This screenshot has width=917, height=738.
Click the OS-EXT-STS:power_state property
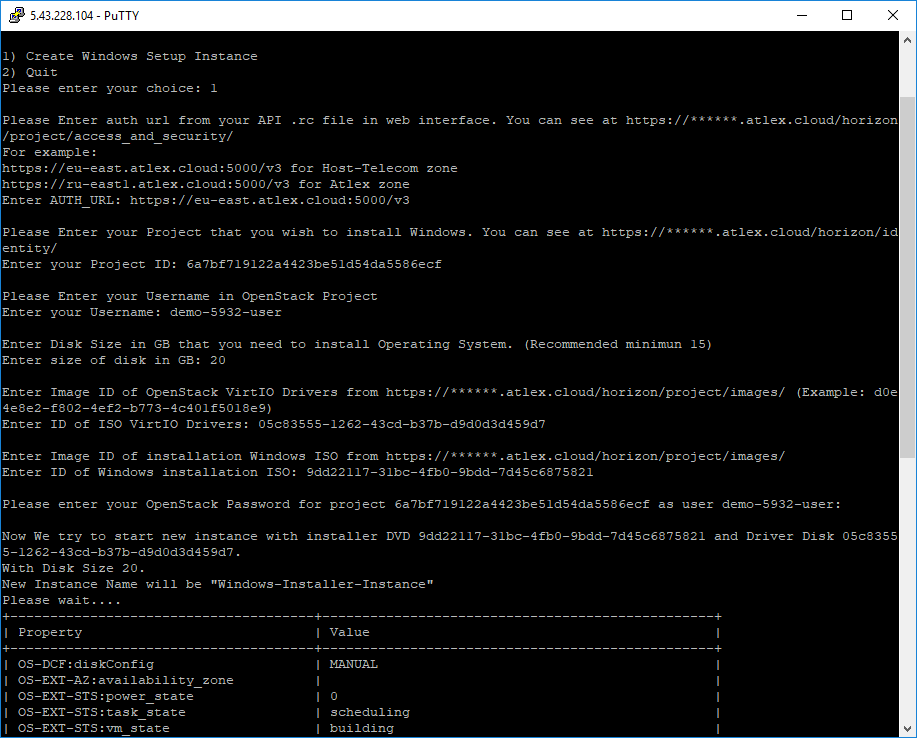pos(106,696)
